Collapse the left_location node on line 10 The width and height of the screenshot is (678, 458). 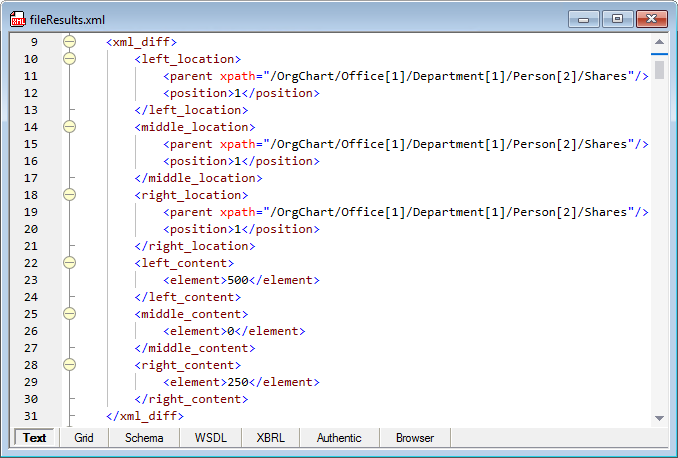click(x=69, y=59)
